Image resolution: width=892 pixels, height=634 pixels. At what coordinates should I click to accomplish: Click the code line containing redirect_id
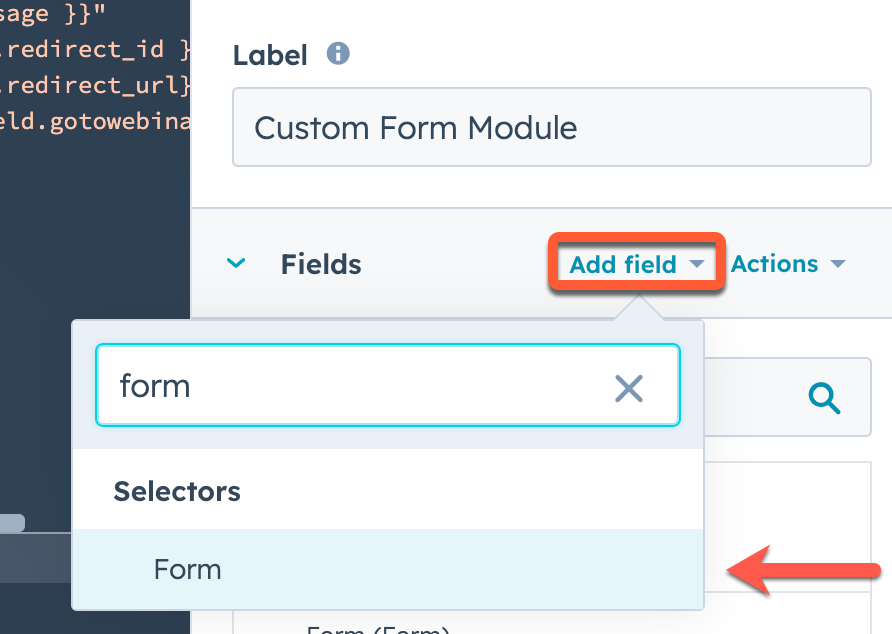(95, 49)
